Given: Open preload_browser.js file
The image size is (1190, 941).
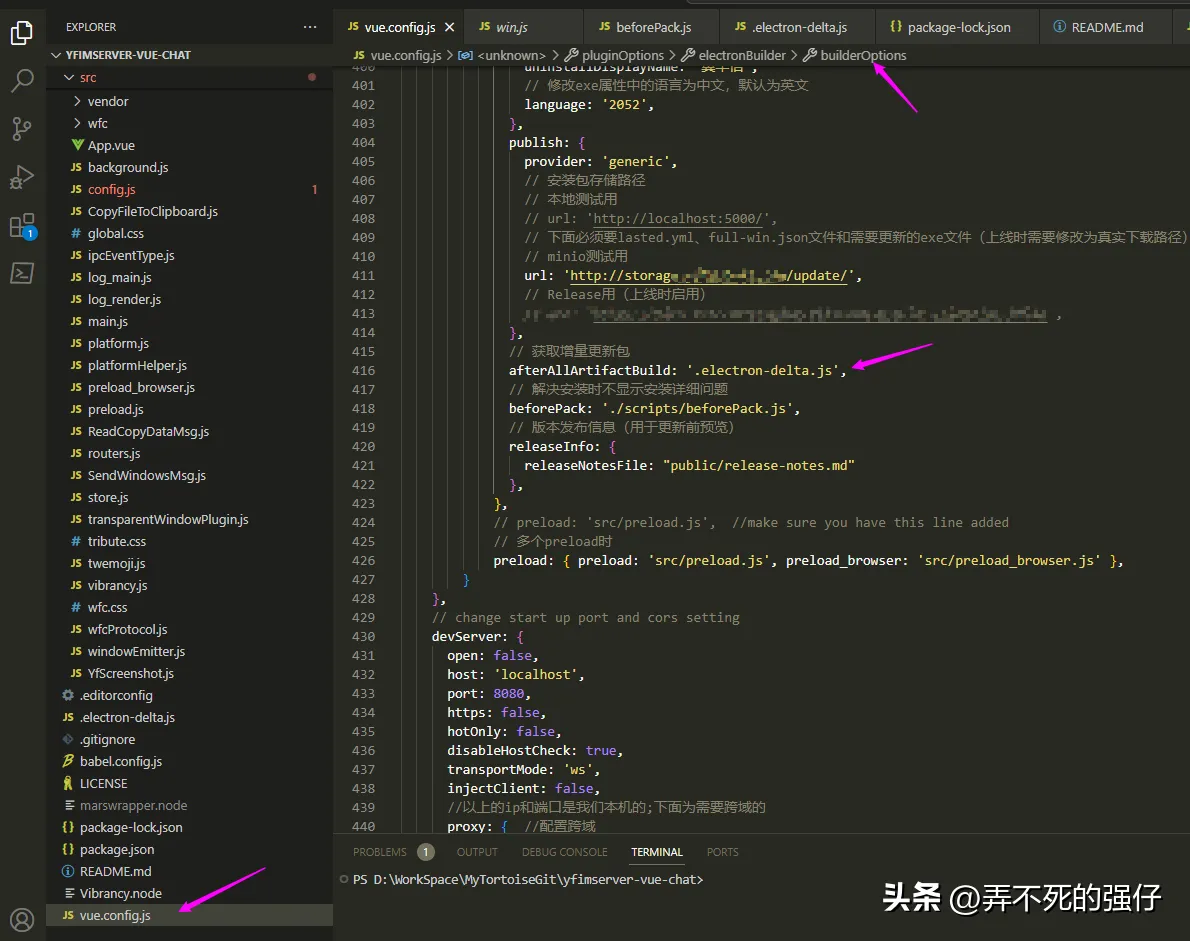Looking at the screenshot, I should (x=190, y=387).
